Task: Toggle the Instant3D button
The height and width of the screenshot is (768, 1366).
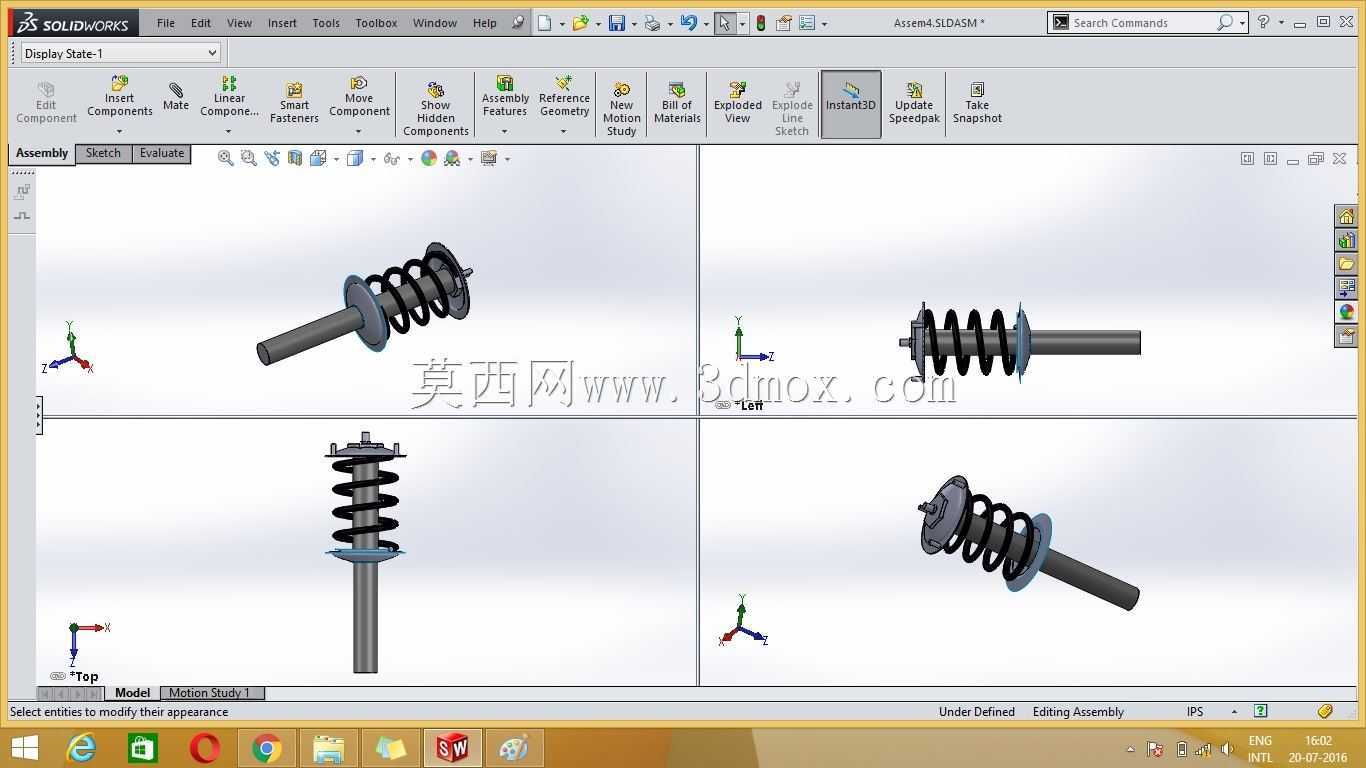Action: 851,104
